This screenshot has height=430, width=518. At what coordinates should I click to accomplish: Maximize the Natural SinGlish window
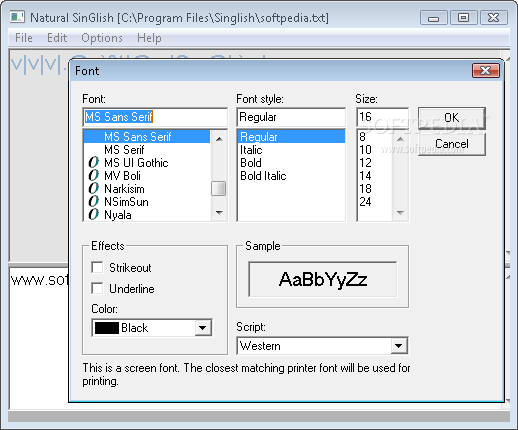pyautogui.click(x=463, y=18)
